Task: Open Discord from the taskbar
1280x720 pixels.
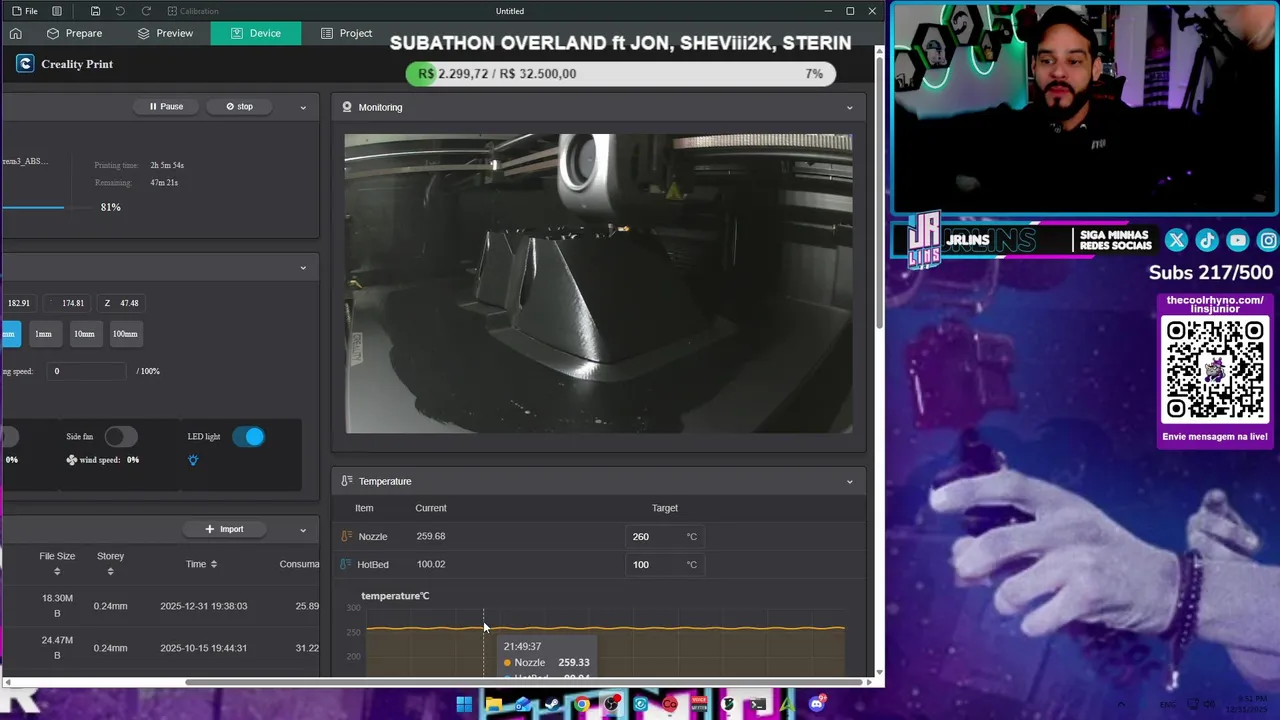Action: (817, 704)
